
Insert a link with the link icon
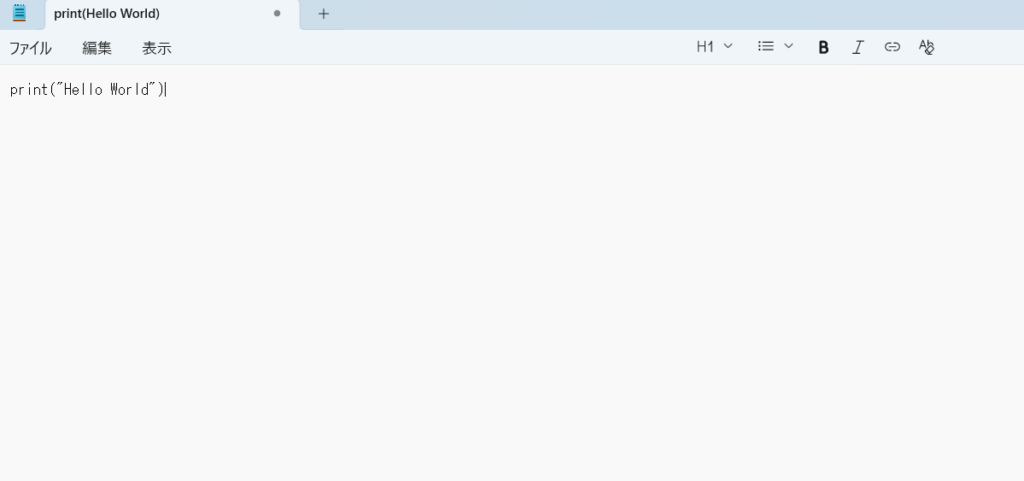coord(892,47)
